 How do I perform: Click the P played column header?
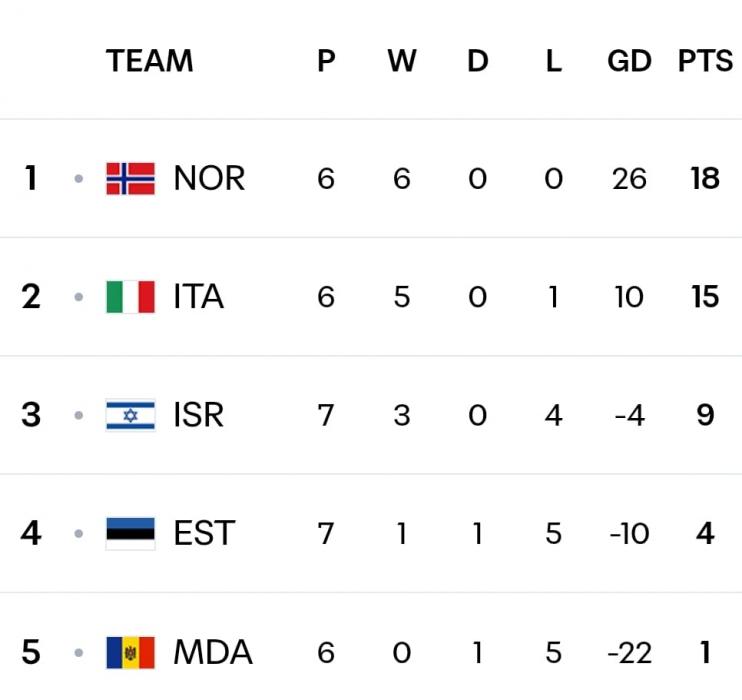(x=326, y=61)
